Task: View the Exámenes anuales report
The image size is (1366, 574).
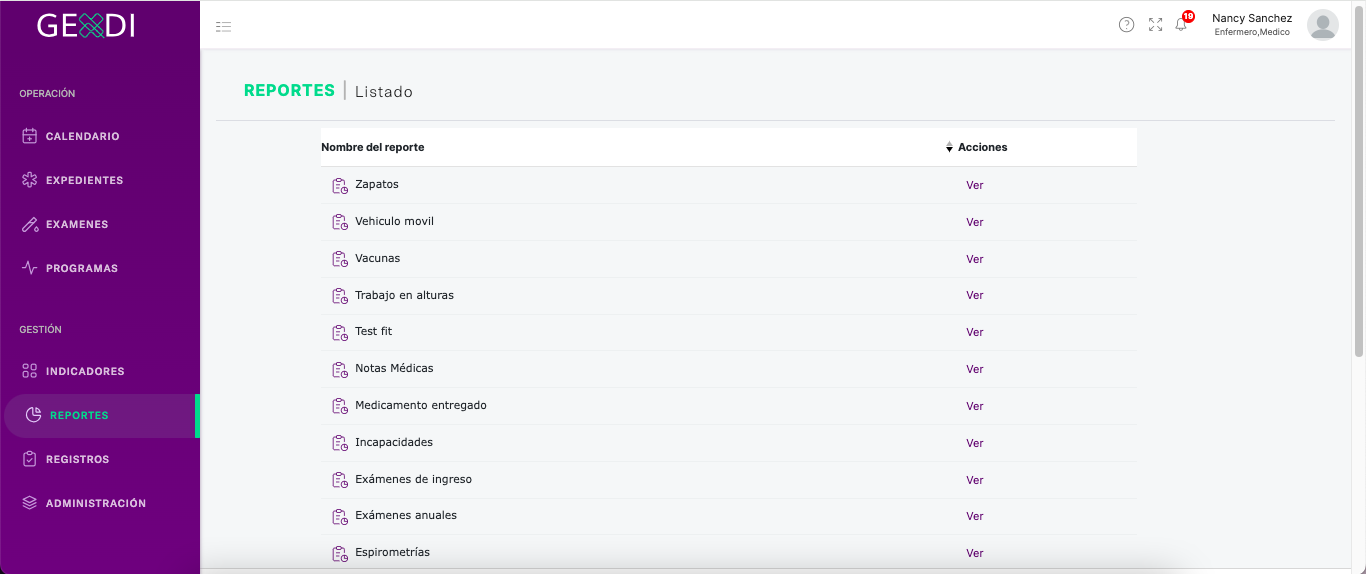Action: coord(975,516)
